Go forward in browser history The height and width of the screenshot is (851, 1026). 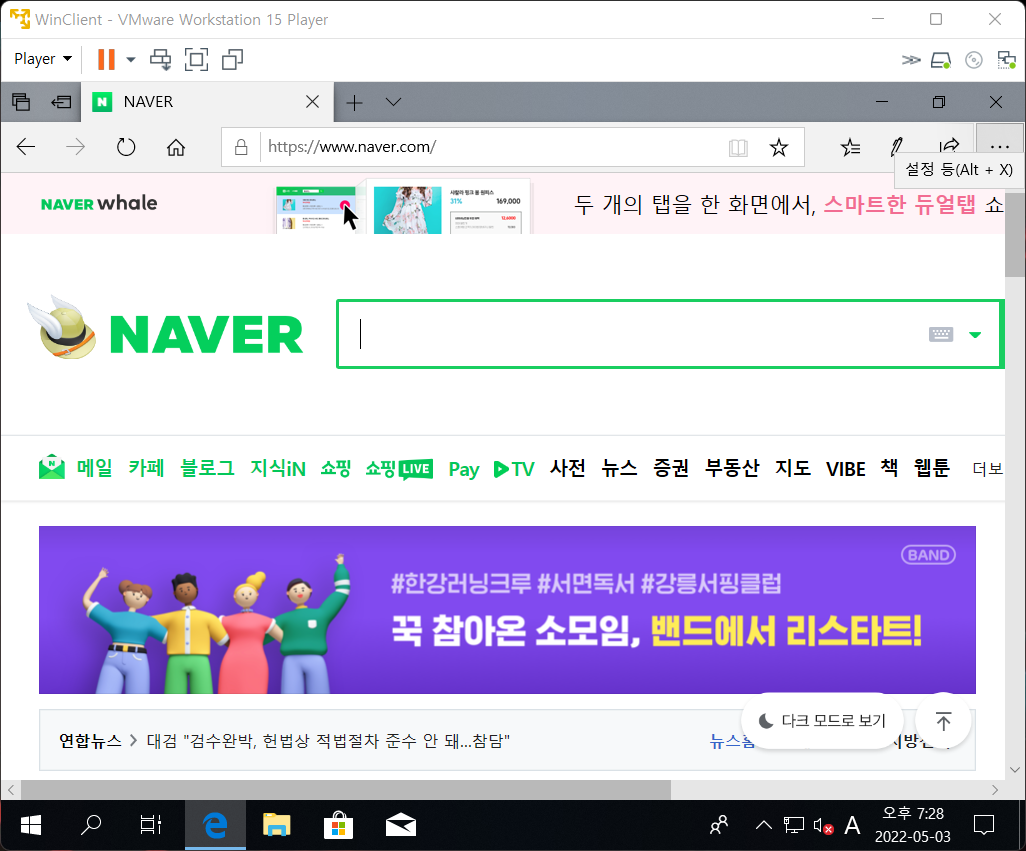(x=76, y=147)
